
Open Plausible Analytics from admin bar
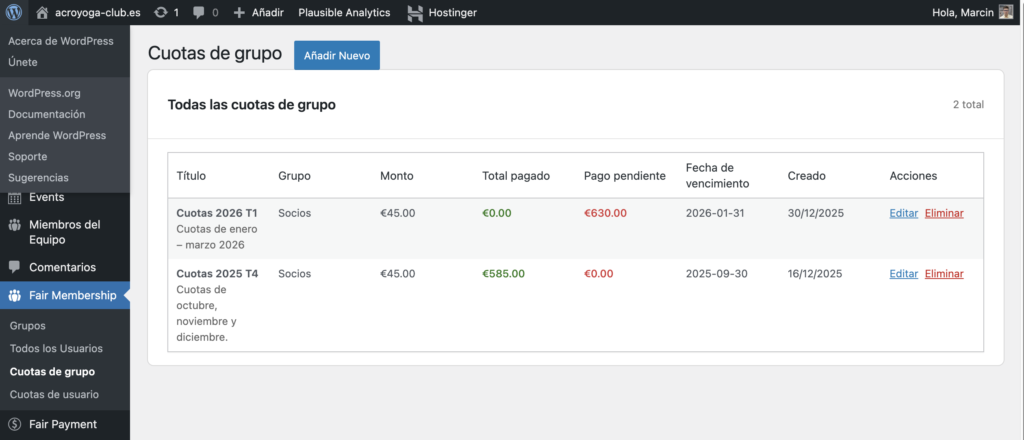tap(345, 13)
